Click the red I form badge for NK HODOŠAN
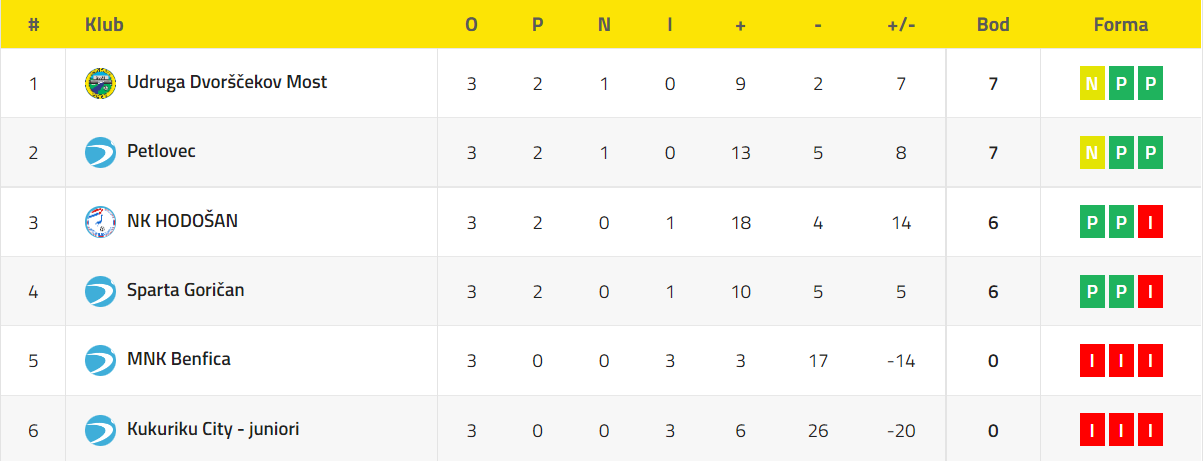Screen dimensions: 1203x461 [x=1151, y=222]
